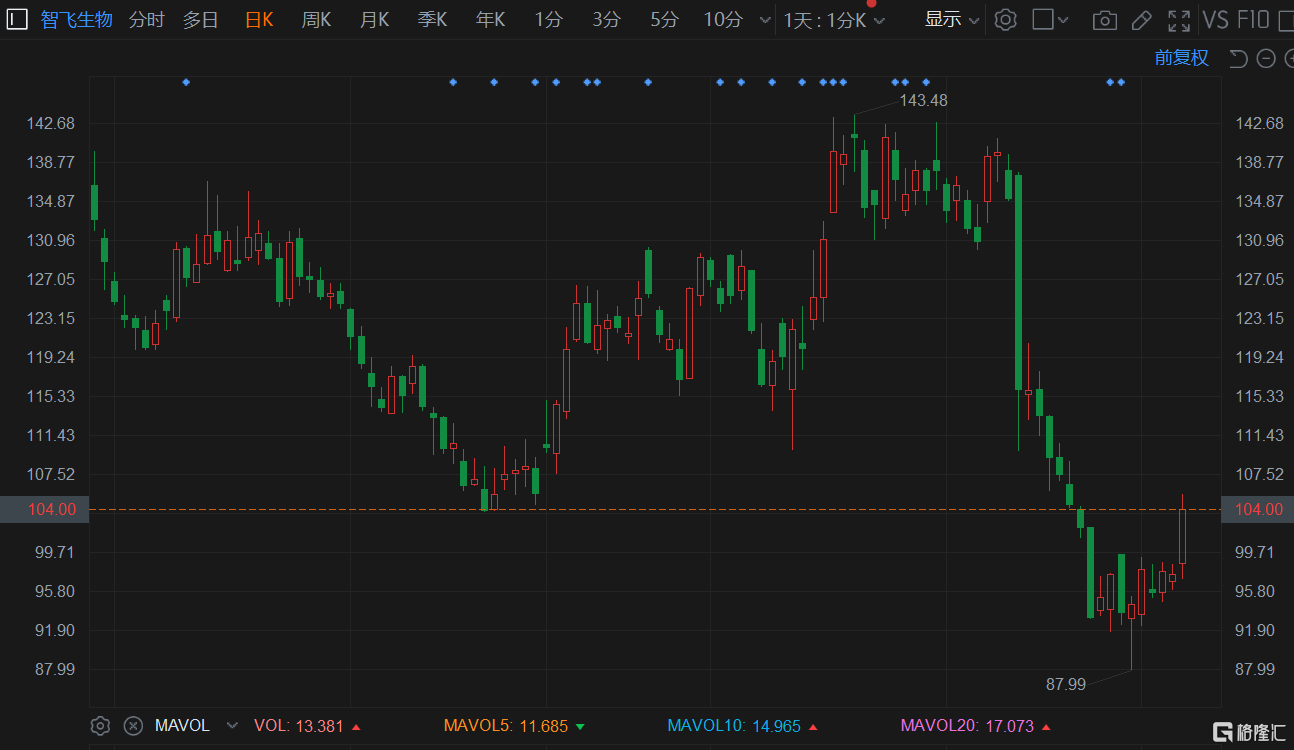Switch to the 分时 intraday tab
The height and width of the screenshot is (750, 1294).
146,20
